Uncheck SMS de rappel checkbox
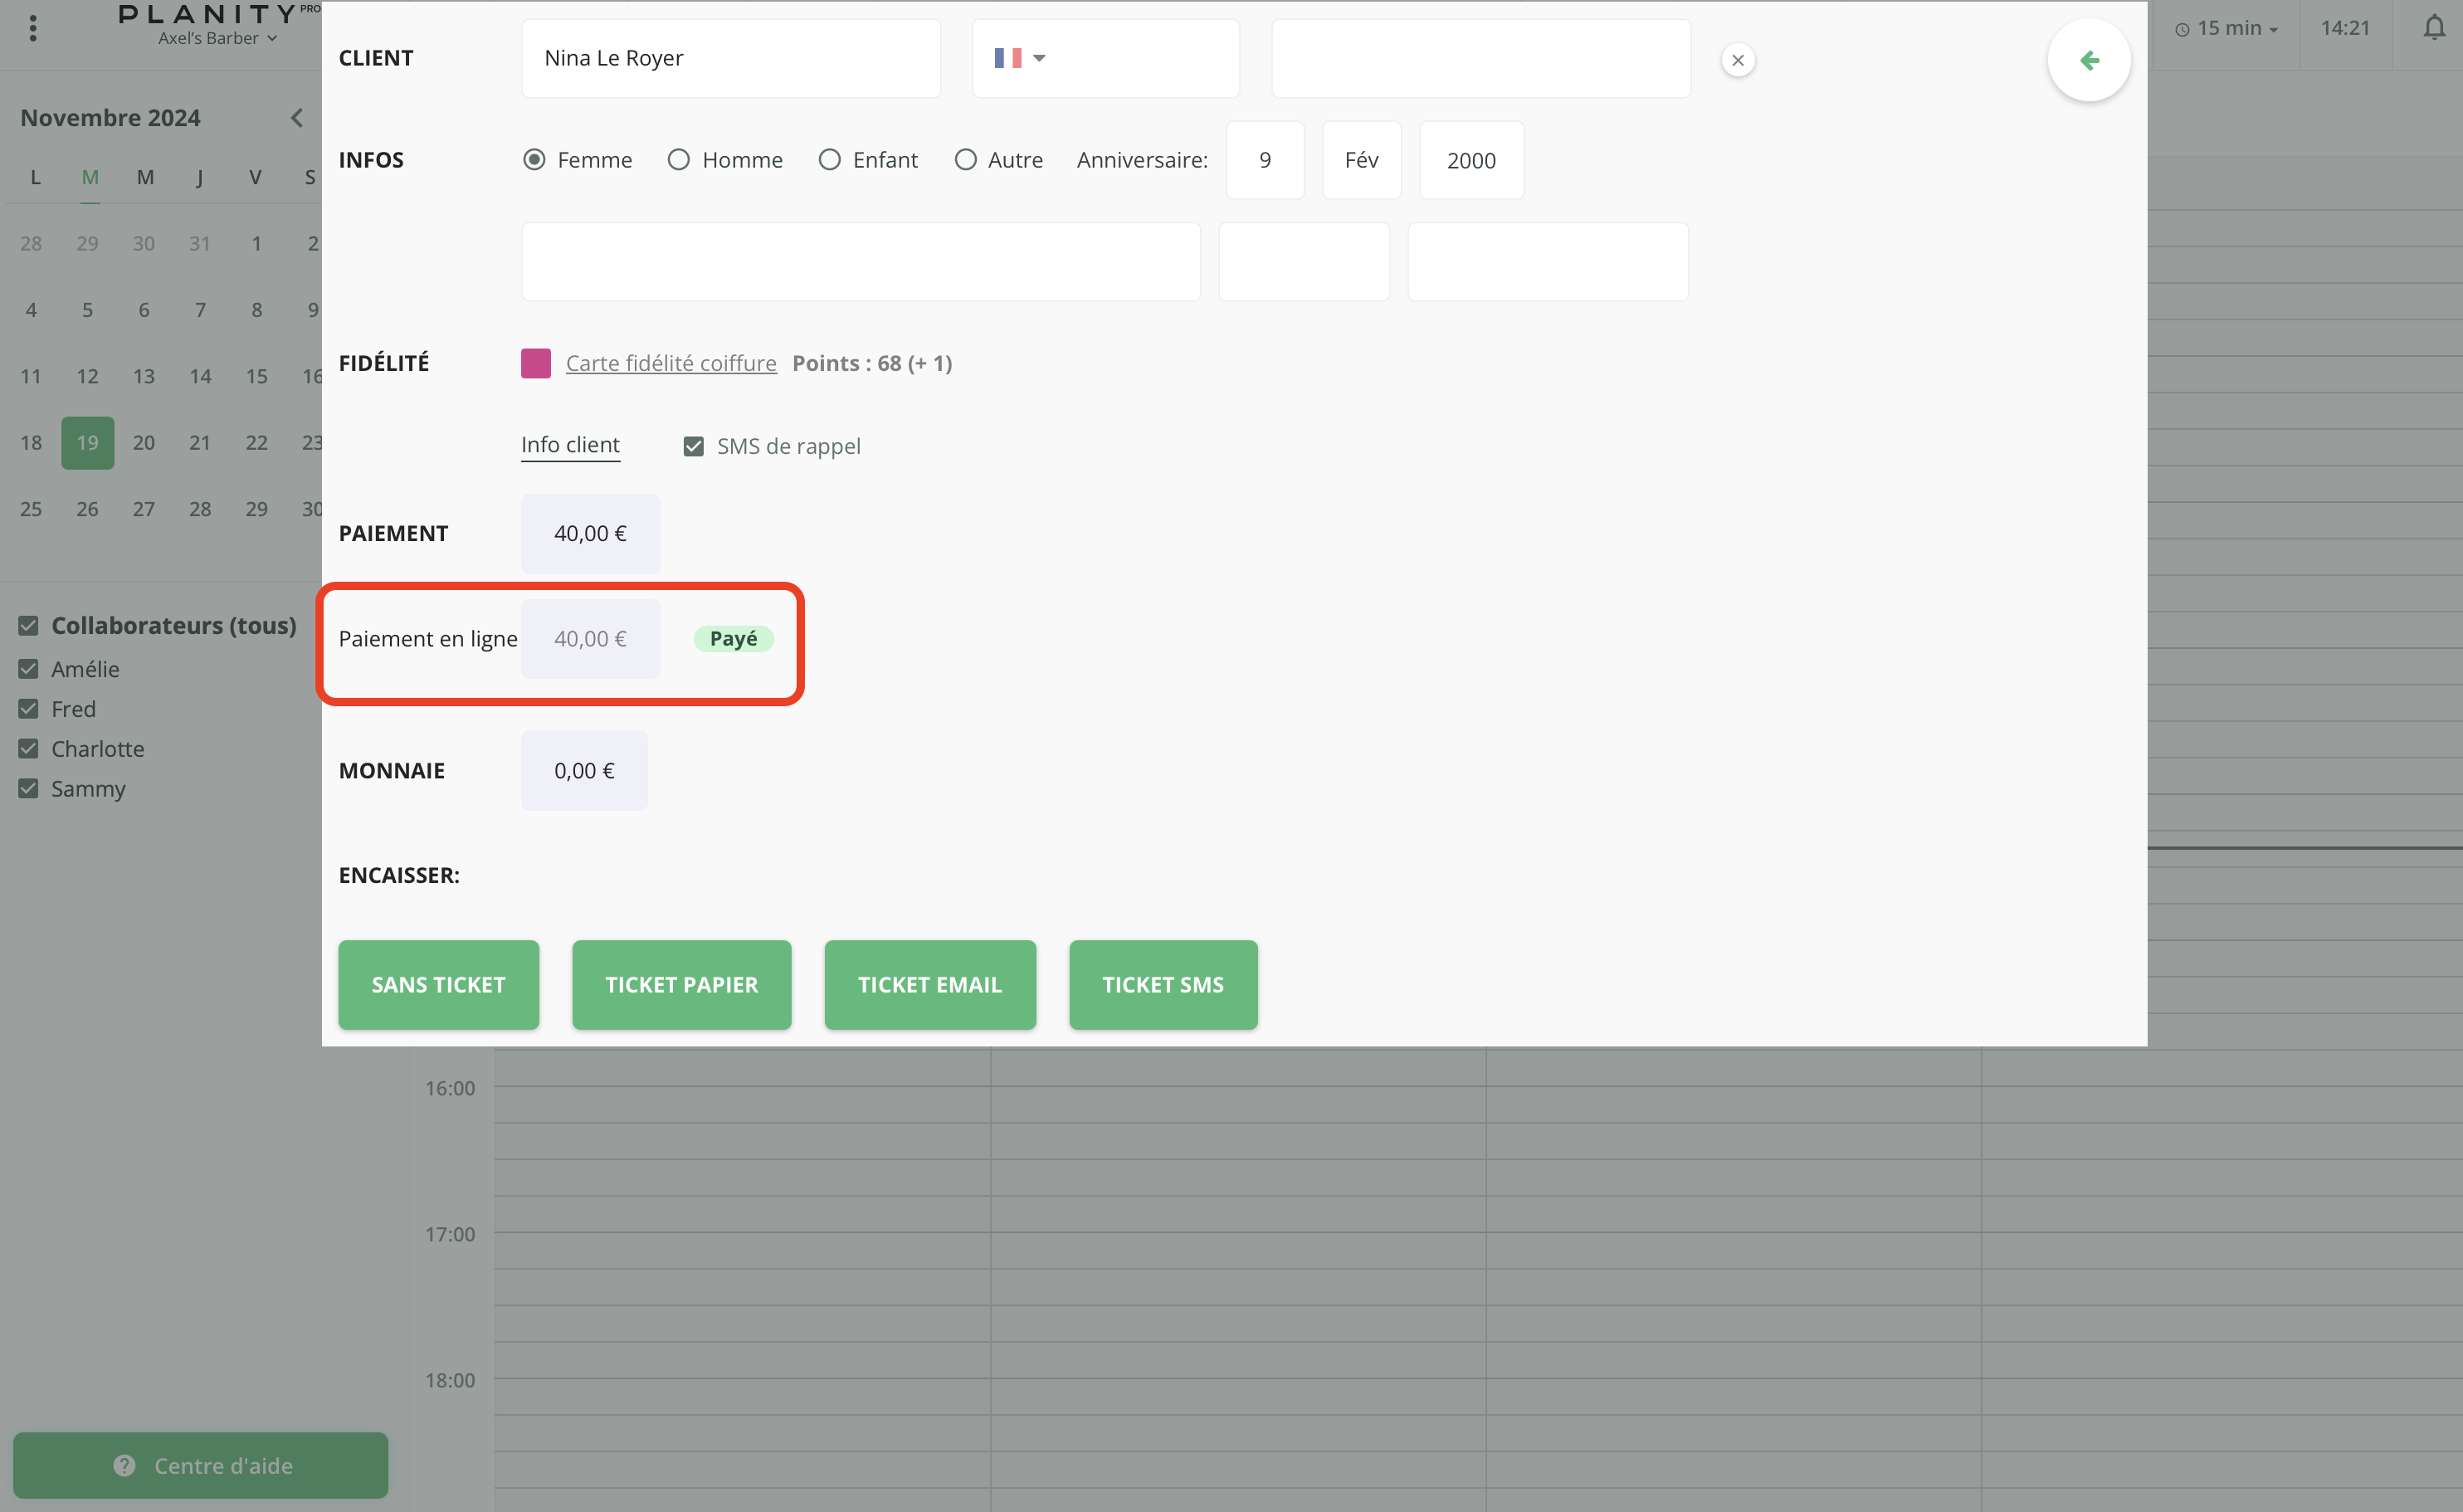The width and height of the screenshot is (2463, 1512). (x=693, y=446)
